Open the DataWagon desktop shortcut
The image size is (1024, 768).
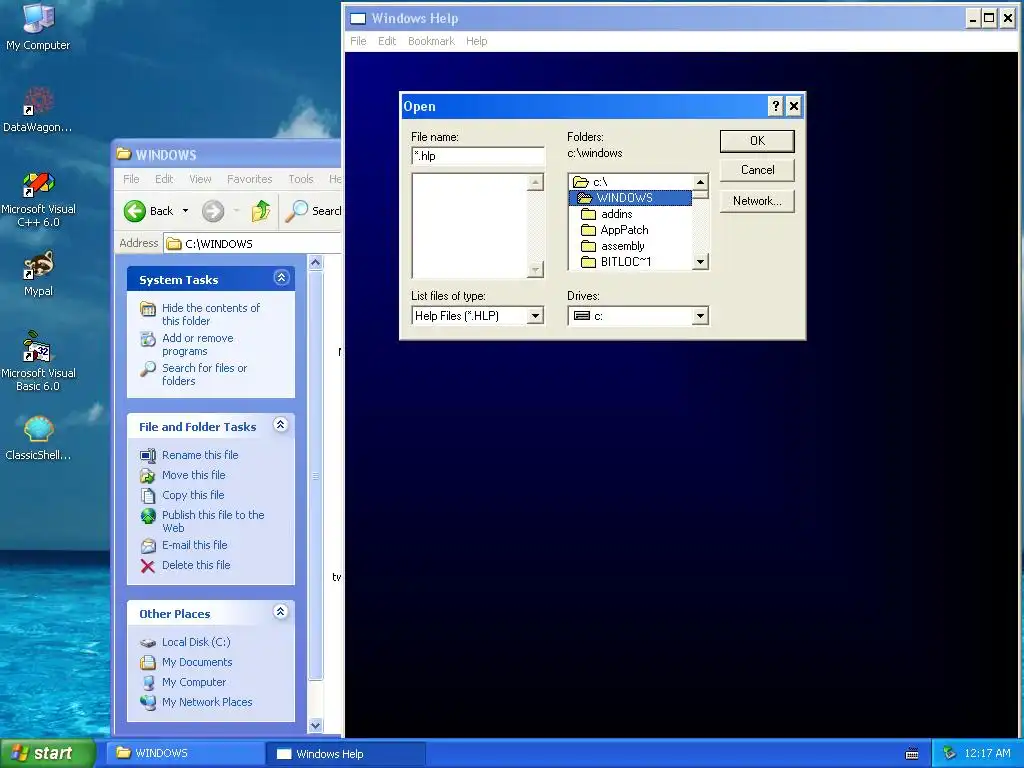38,110
